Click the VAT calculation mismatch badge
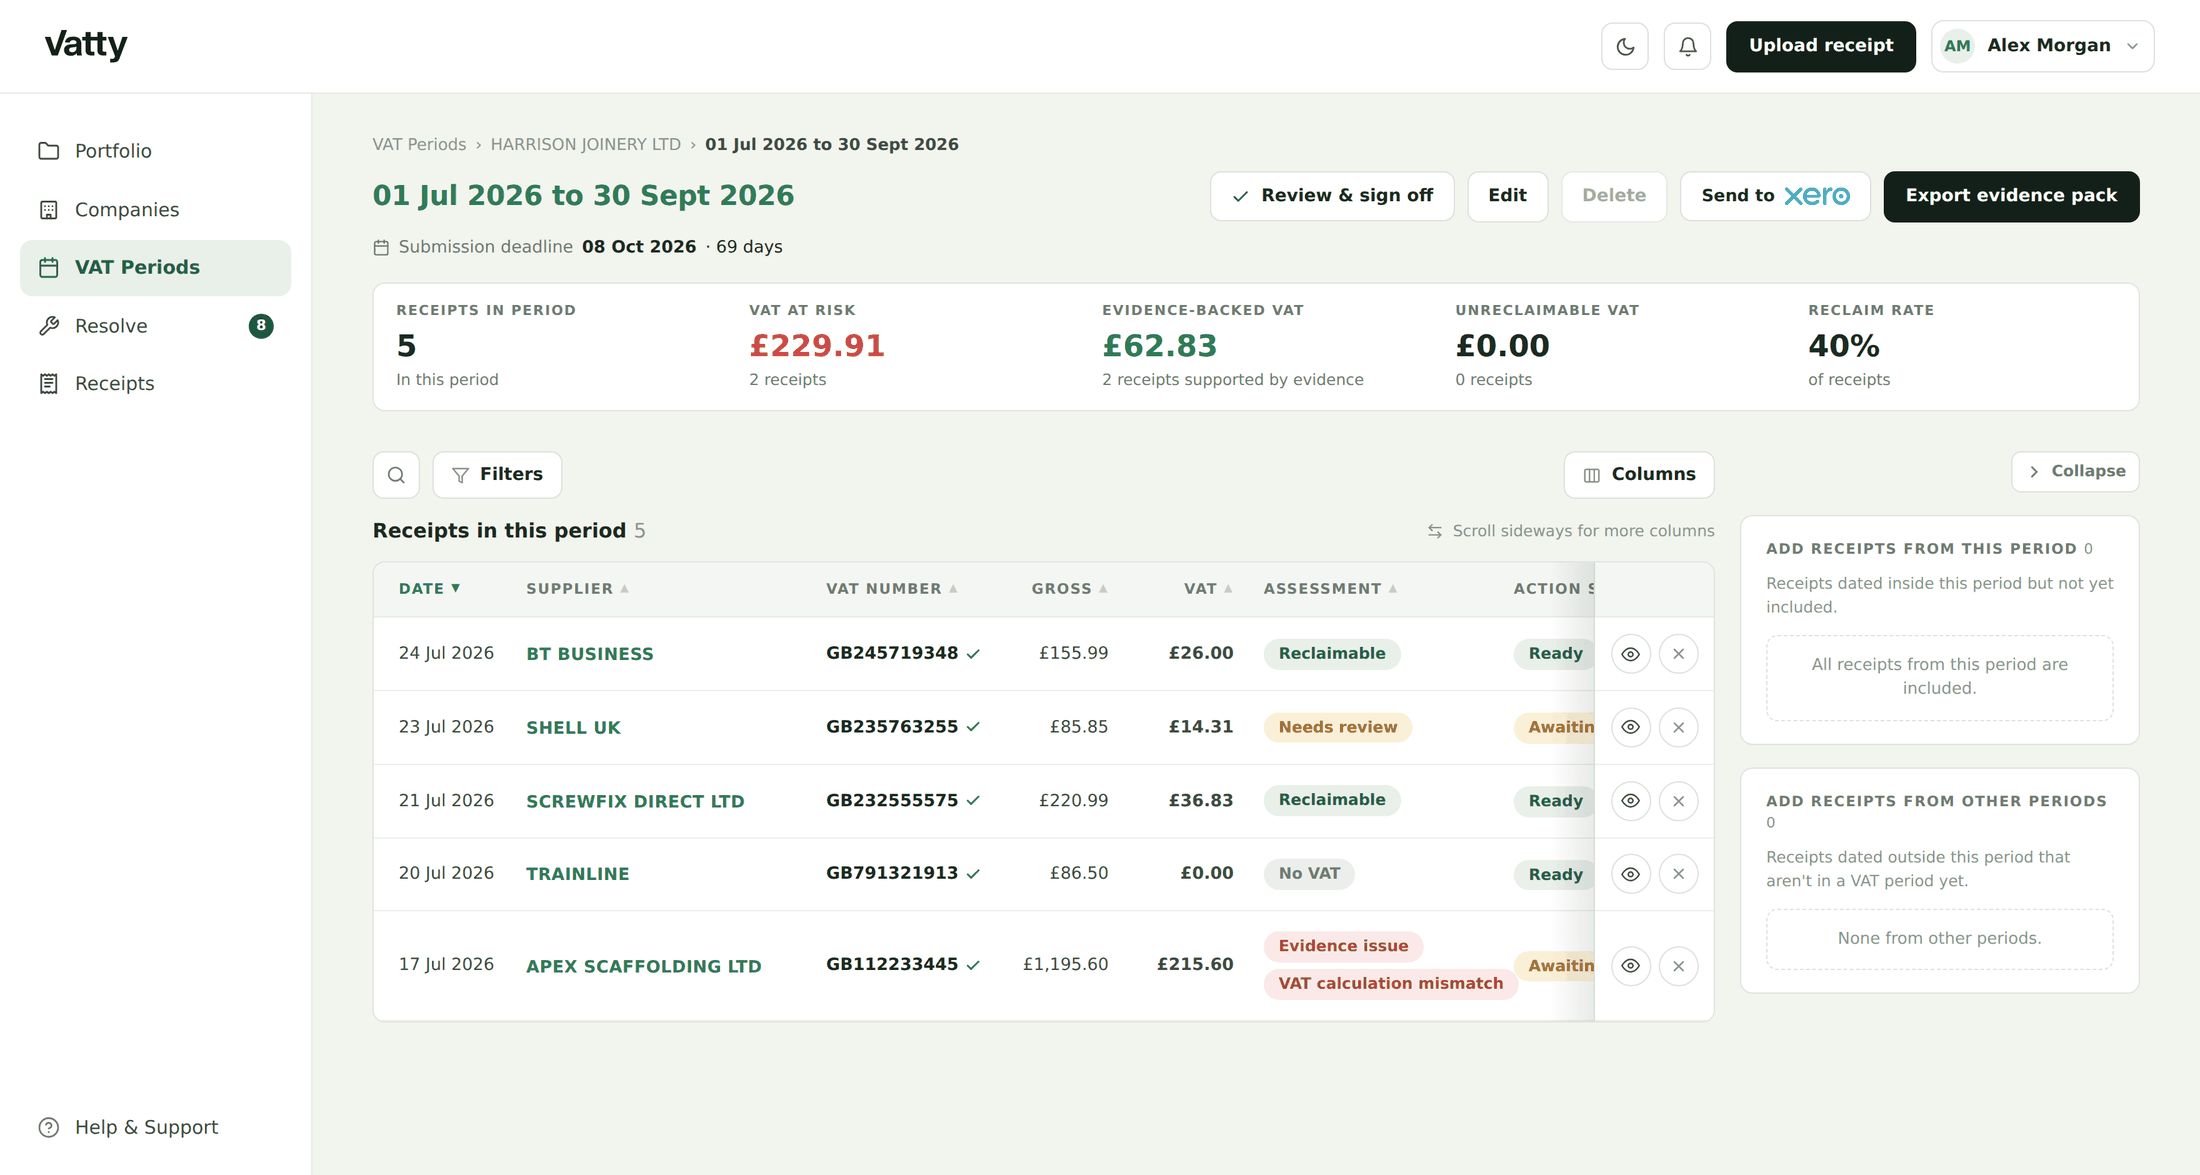Viewport: 2200px width, 1175px height. click(x=1390, y=984)
